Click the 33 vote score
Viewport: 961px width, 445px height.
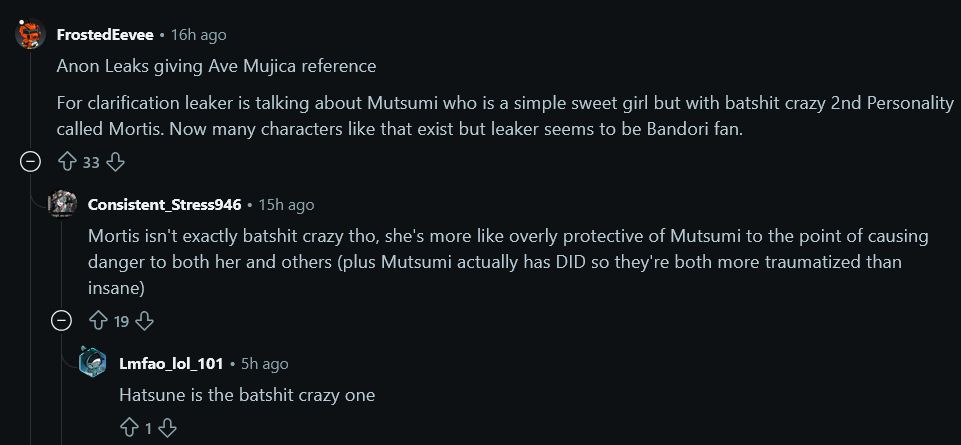pos(91,162)
